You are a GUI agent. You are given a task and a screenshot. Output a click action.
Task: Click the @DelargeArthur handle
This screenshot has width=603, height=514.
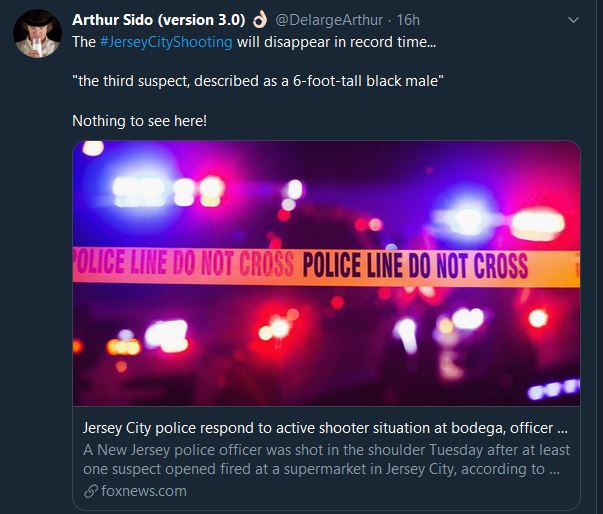tap(329, 20)
